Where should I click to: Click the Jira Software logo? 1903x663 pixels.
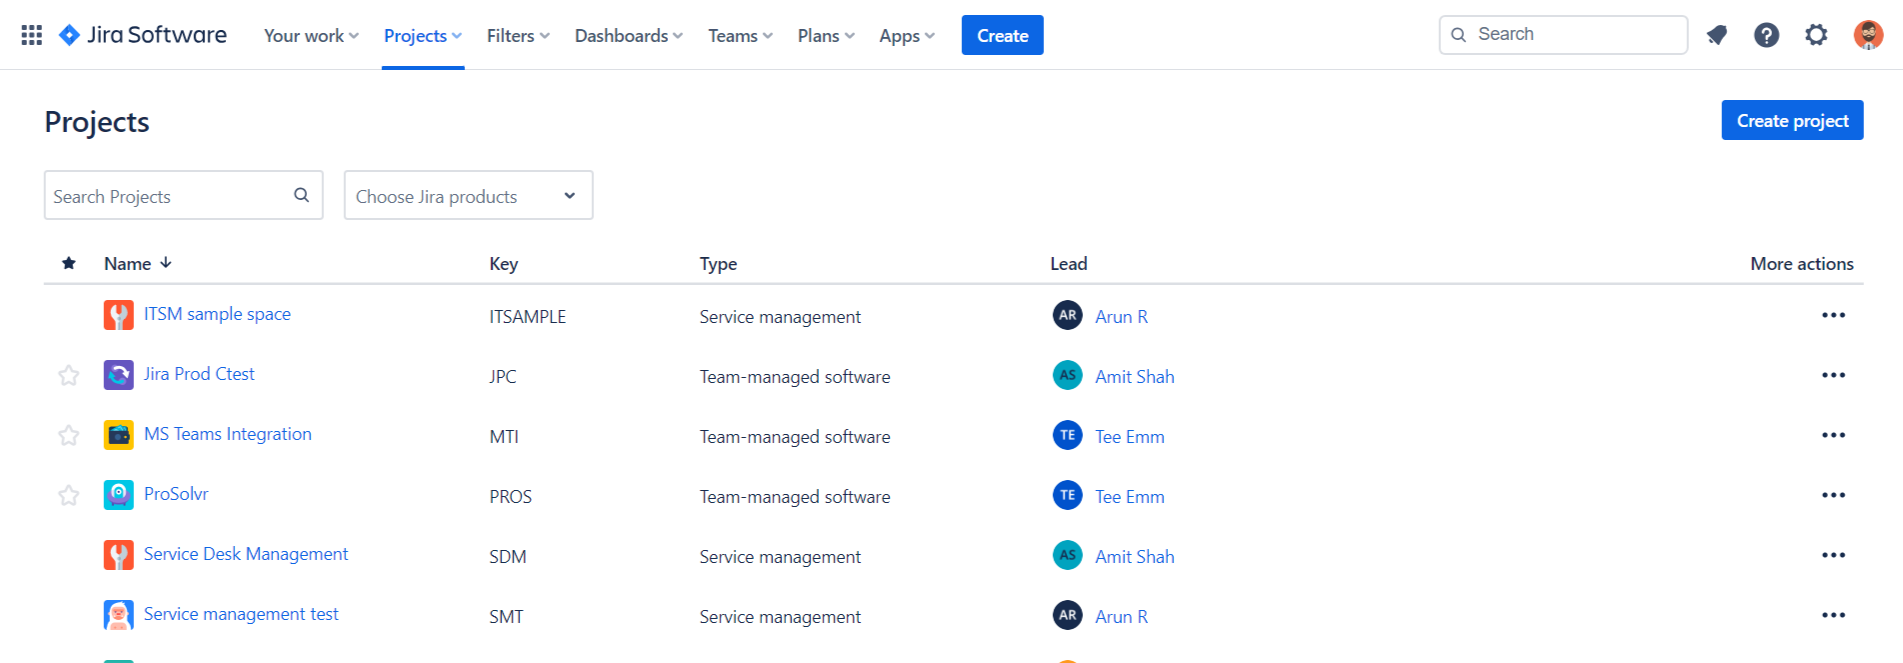coord(143,35)
